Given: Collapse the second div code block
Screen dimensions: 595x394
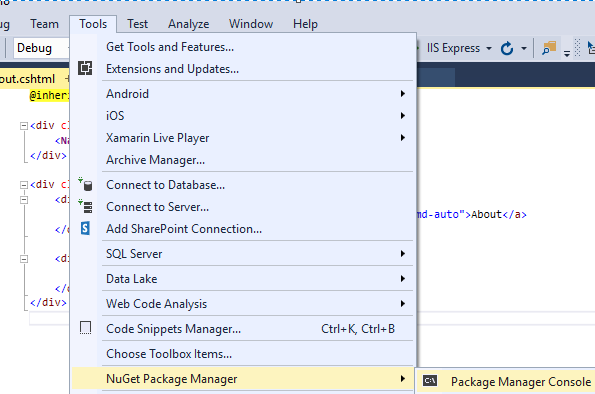Looking at the screenshot, I should [24, 185].
